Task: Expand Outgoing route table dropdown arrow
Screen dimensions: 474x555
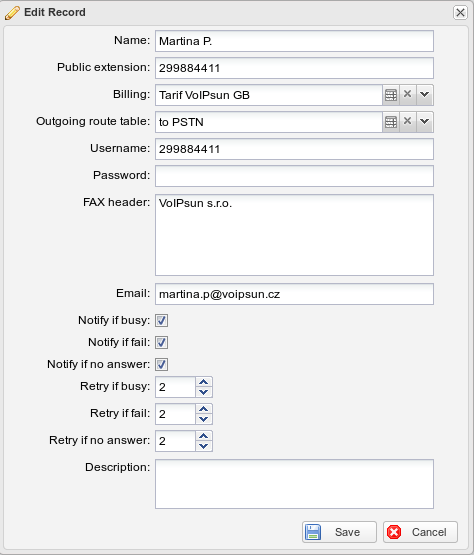Action: 425,121
